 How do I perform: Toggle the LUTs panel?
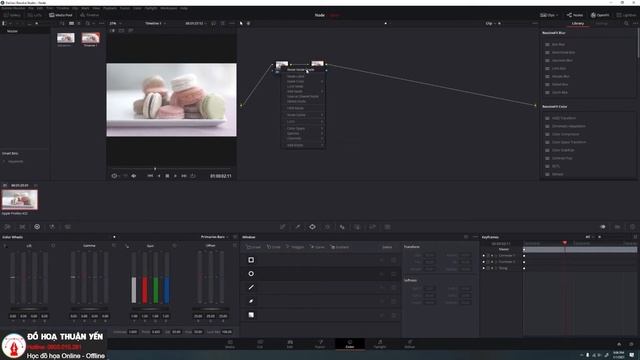tap(35, 15)
